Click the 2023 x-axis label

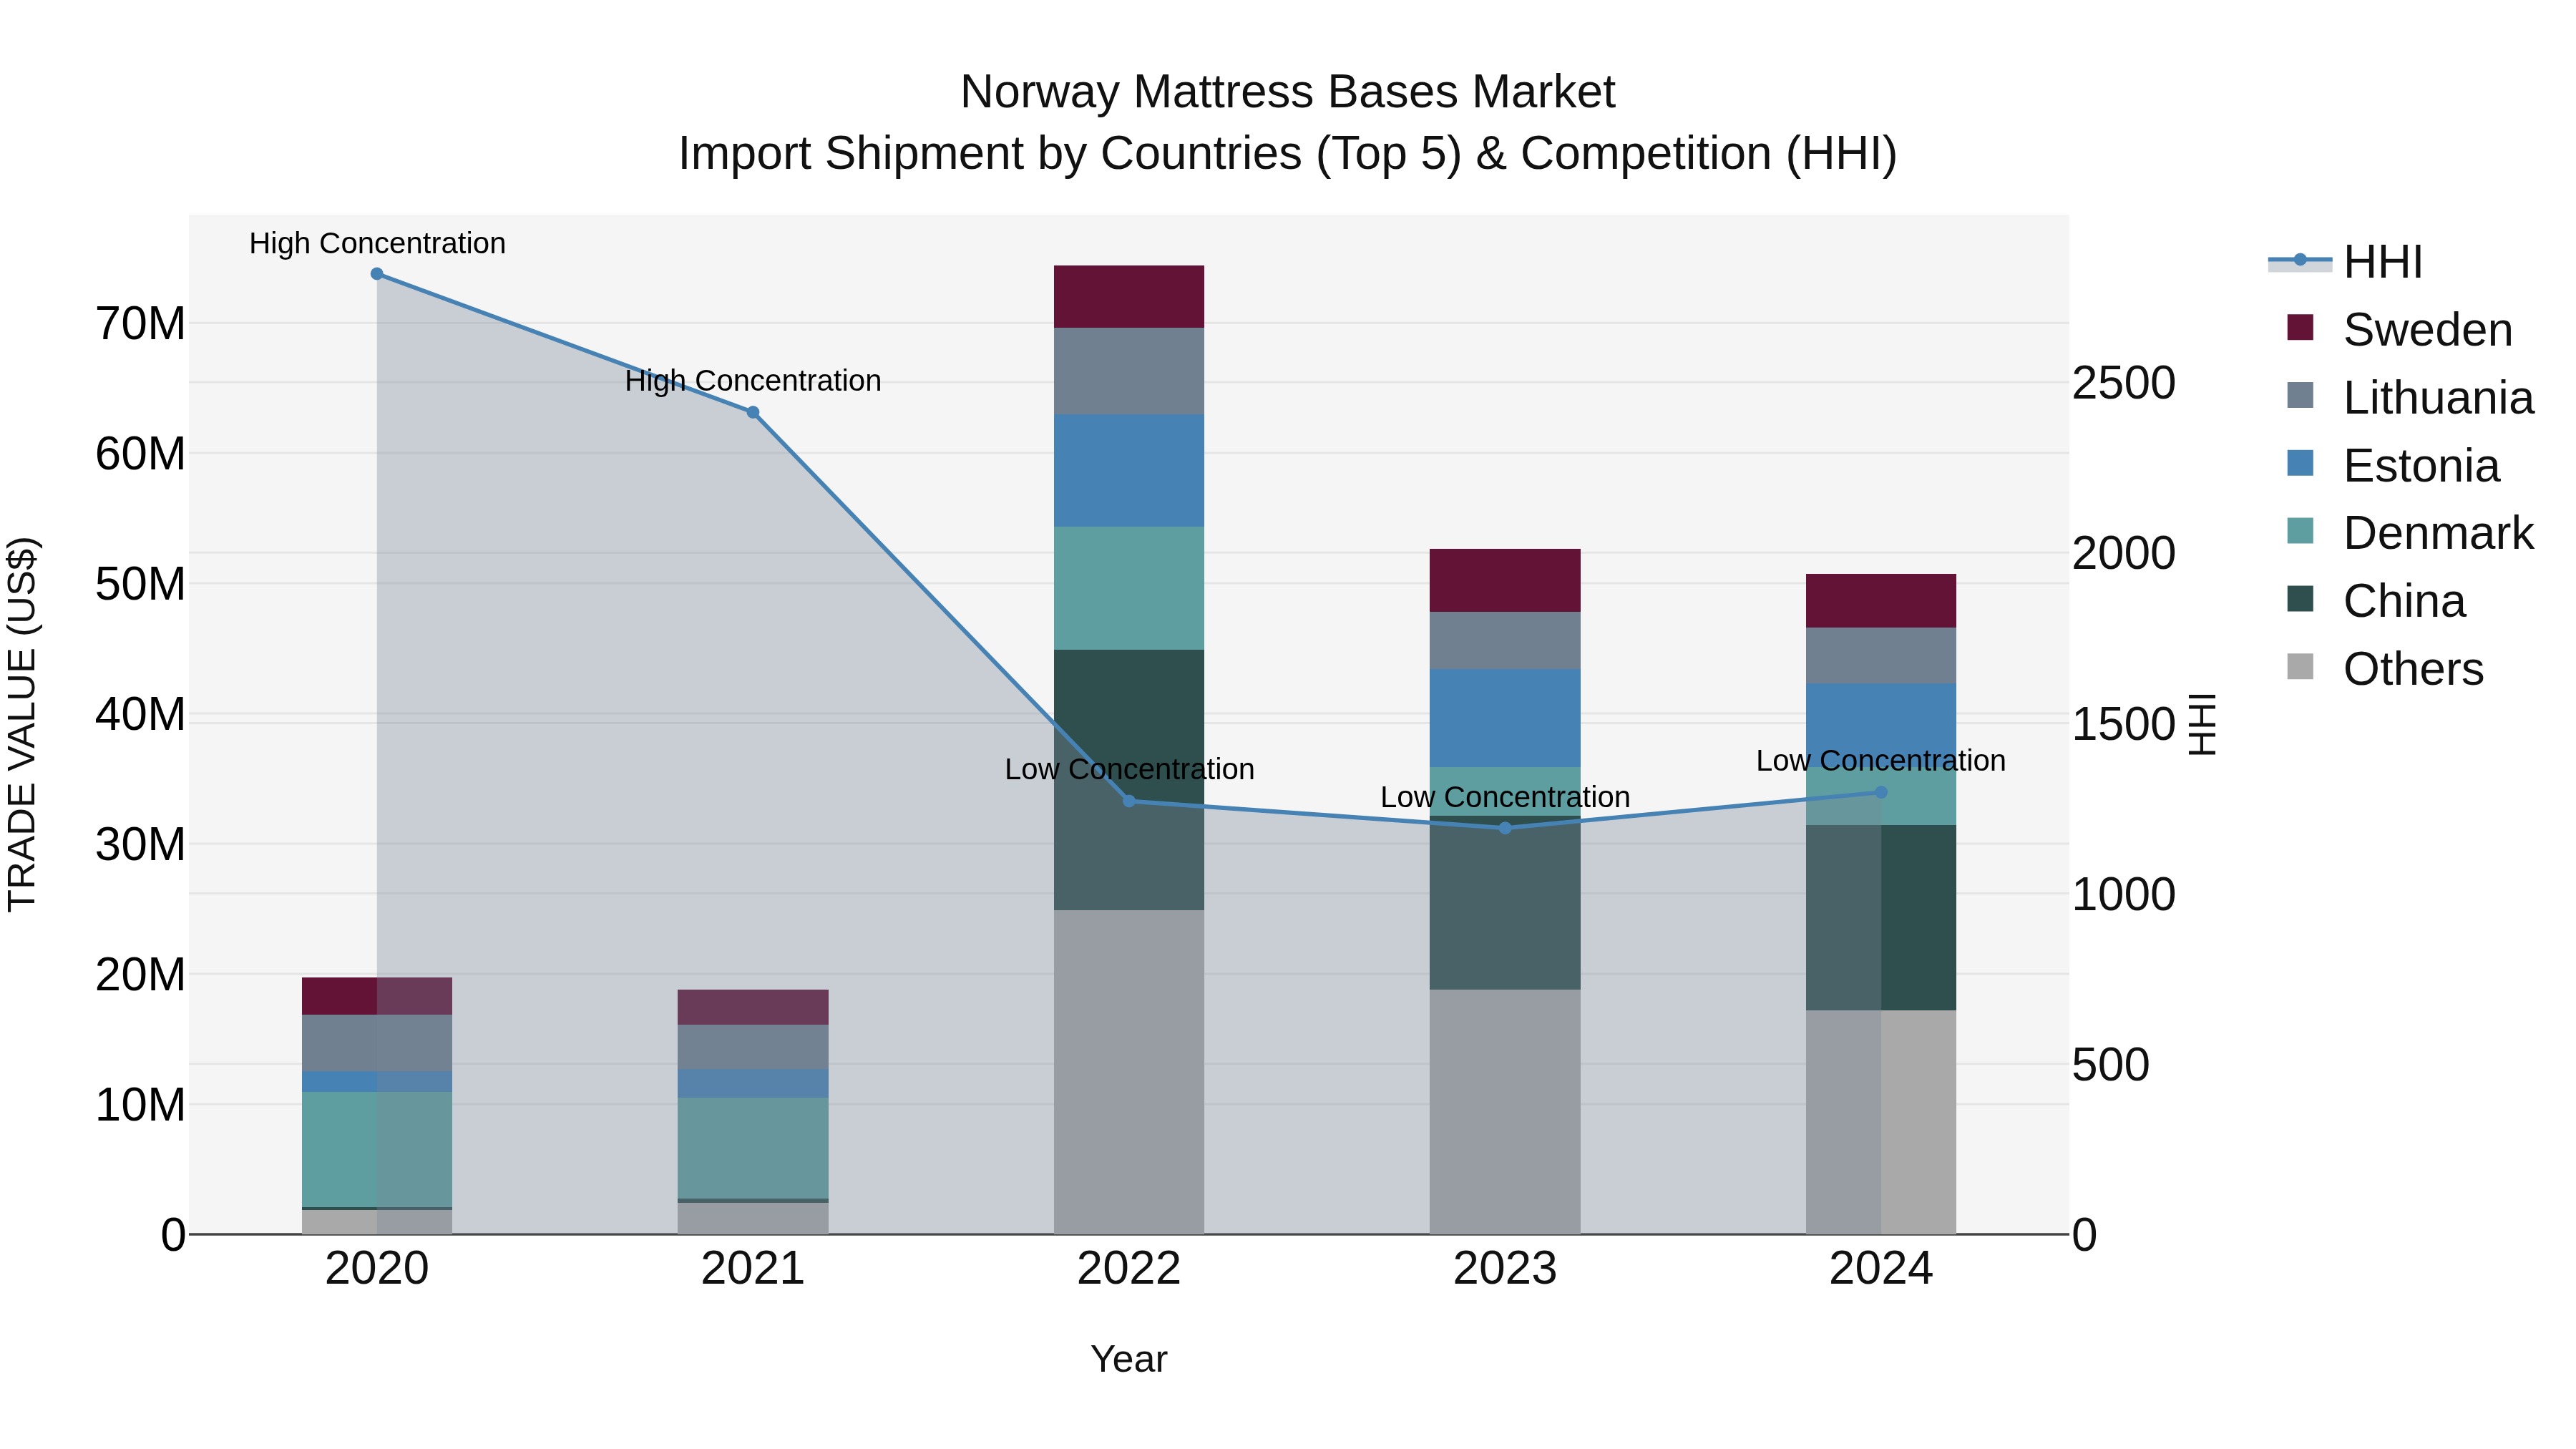pos(1505,1269)
